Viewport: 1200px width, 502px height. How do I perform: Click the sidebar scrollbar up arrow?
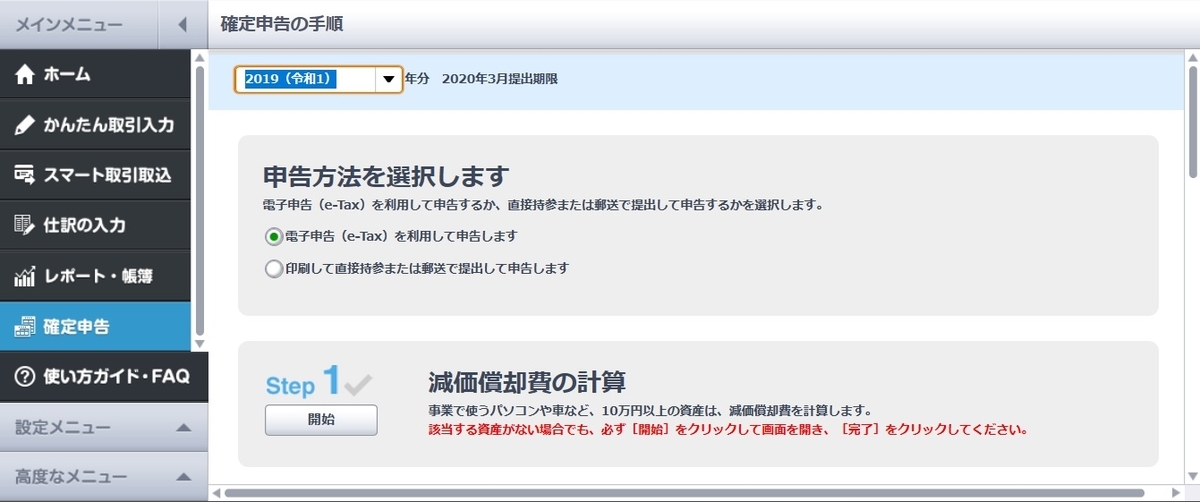tap(199, 58)
